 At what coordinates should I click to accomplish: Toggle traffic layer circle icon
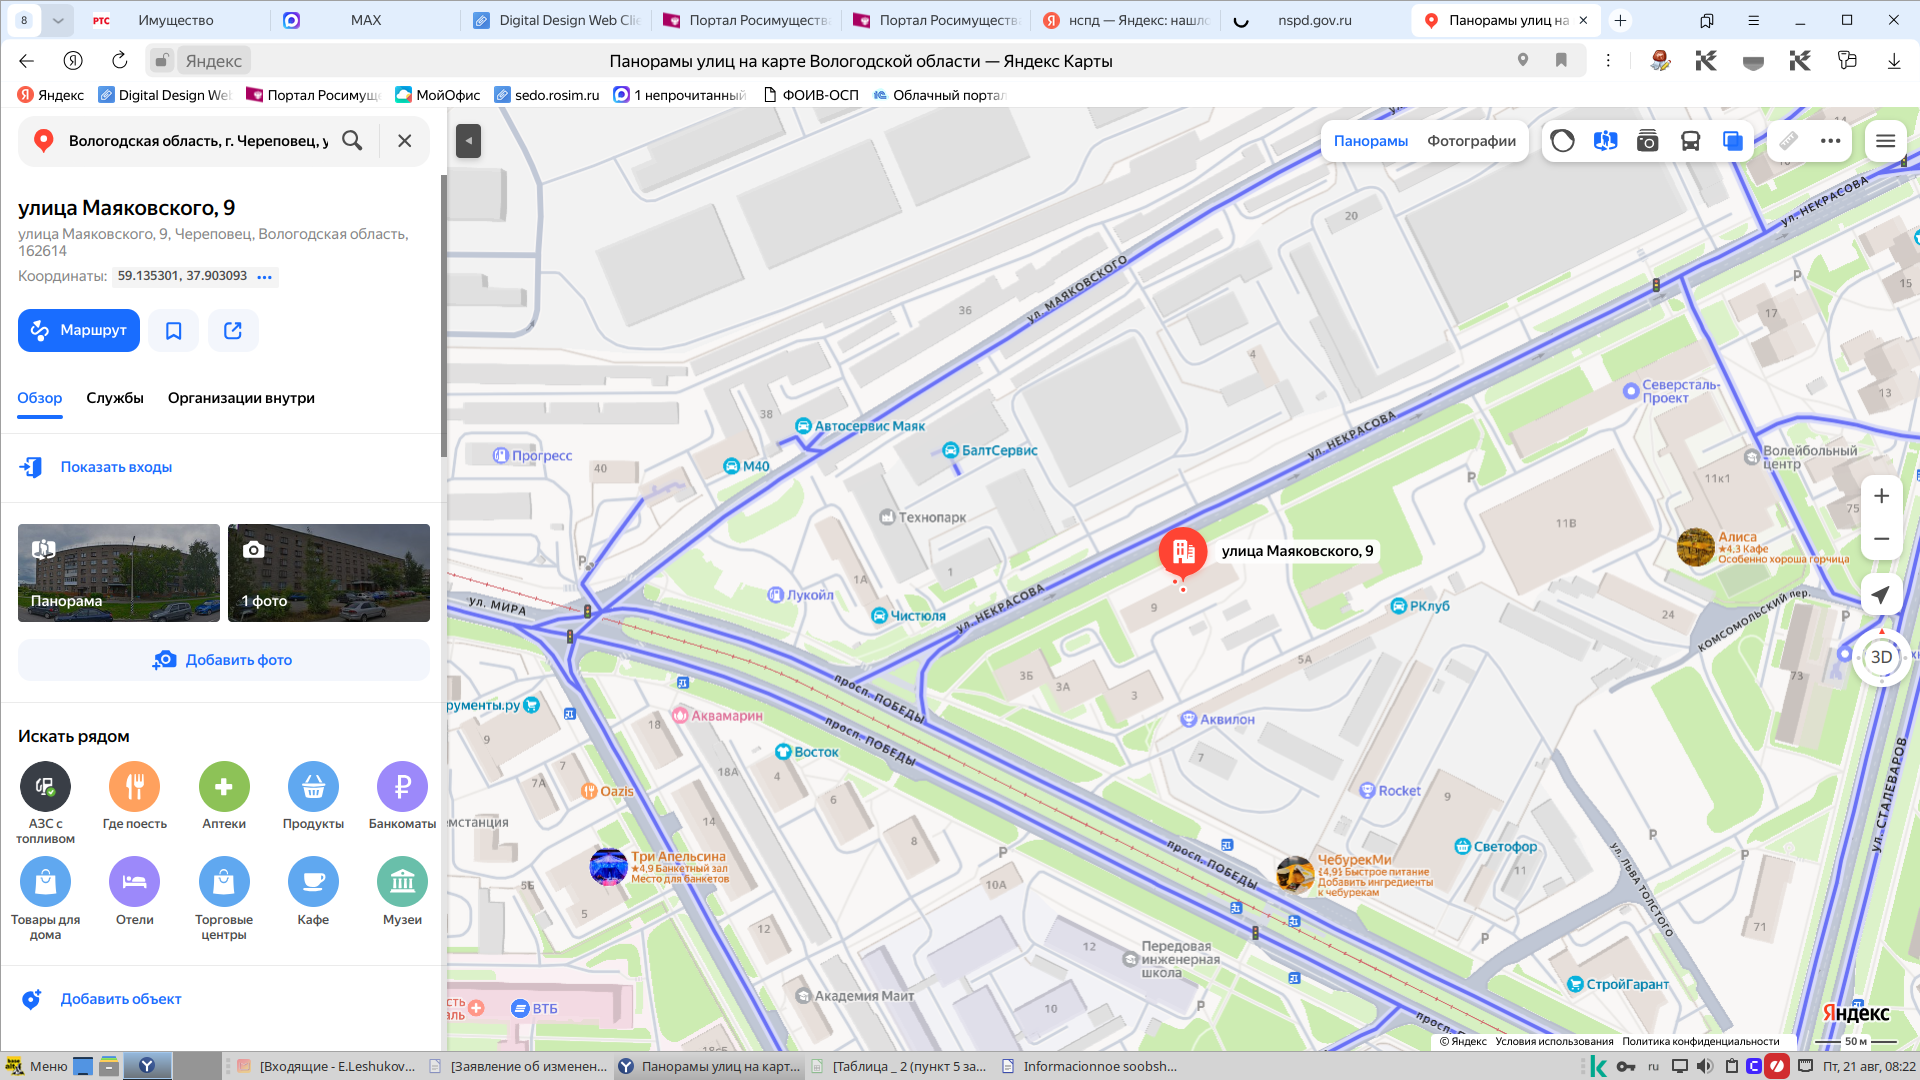pos(1563,141)
